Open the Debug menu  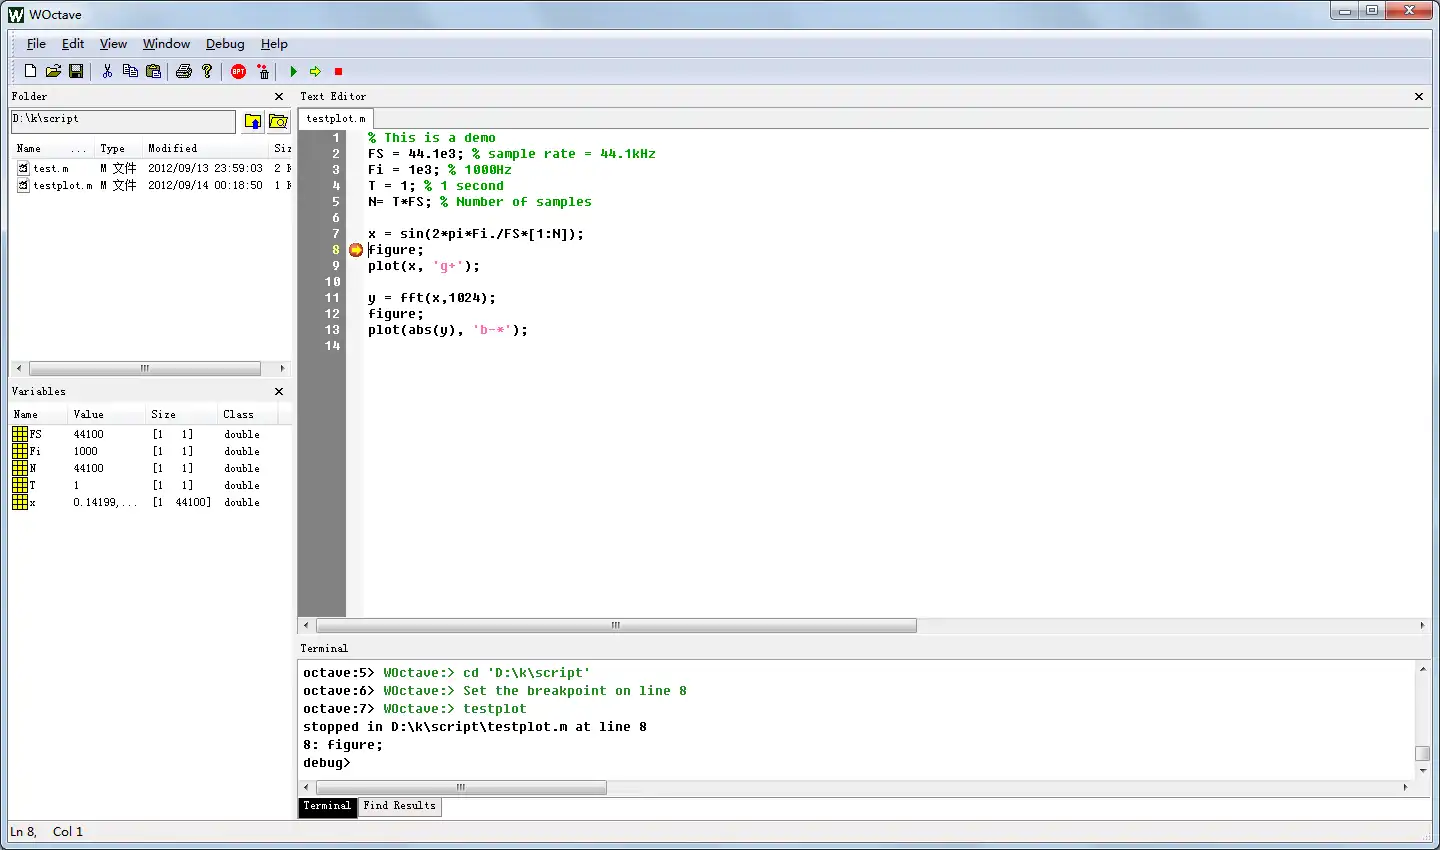[225, 44]
